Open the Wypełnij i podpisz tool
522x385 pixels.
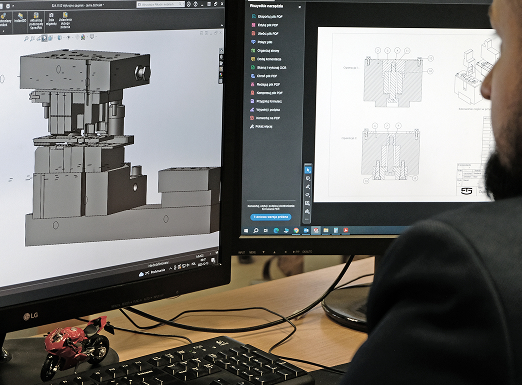pyautogui.click(x=265, y=110)
